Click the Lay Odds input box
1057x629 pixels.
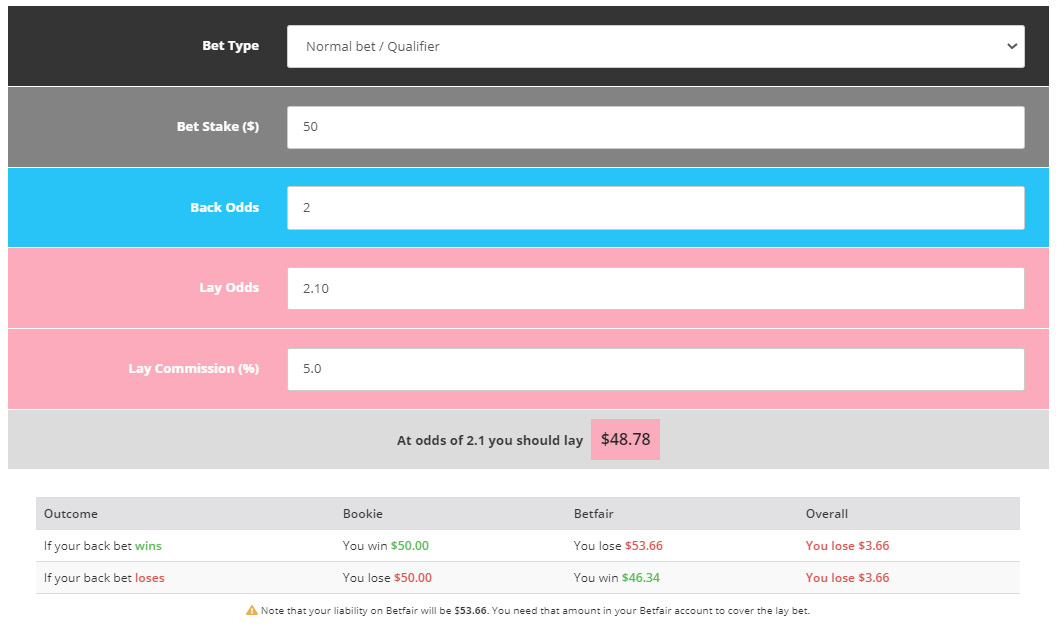tap(655, 288)
